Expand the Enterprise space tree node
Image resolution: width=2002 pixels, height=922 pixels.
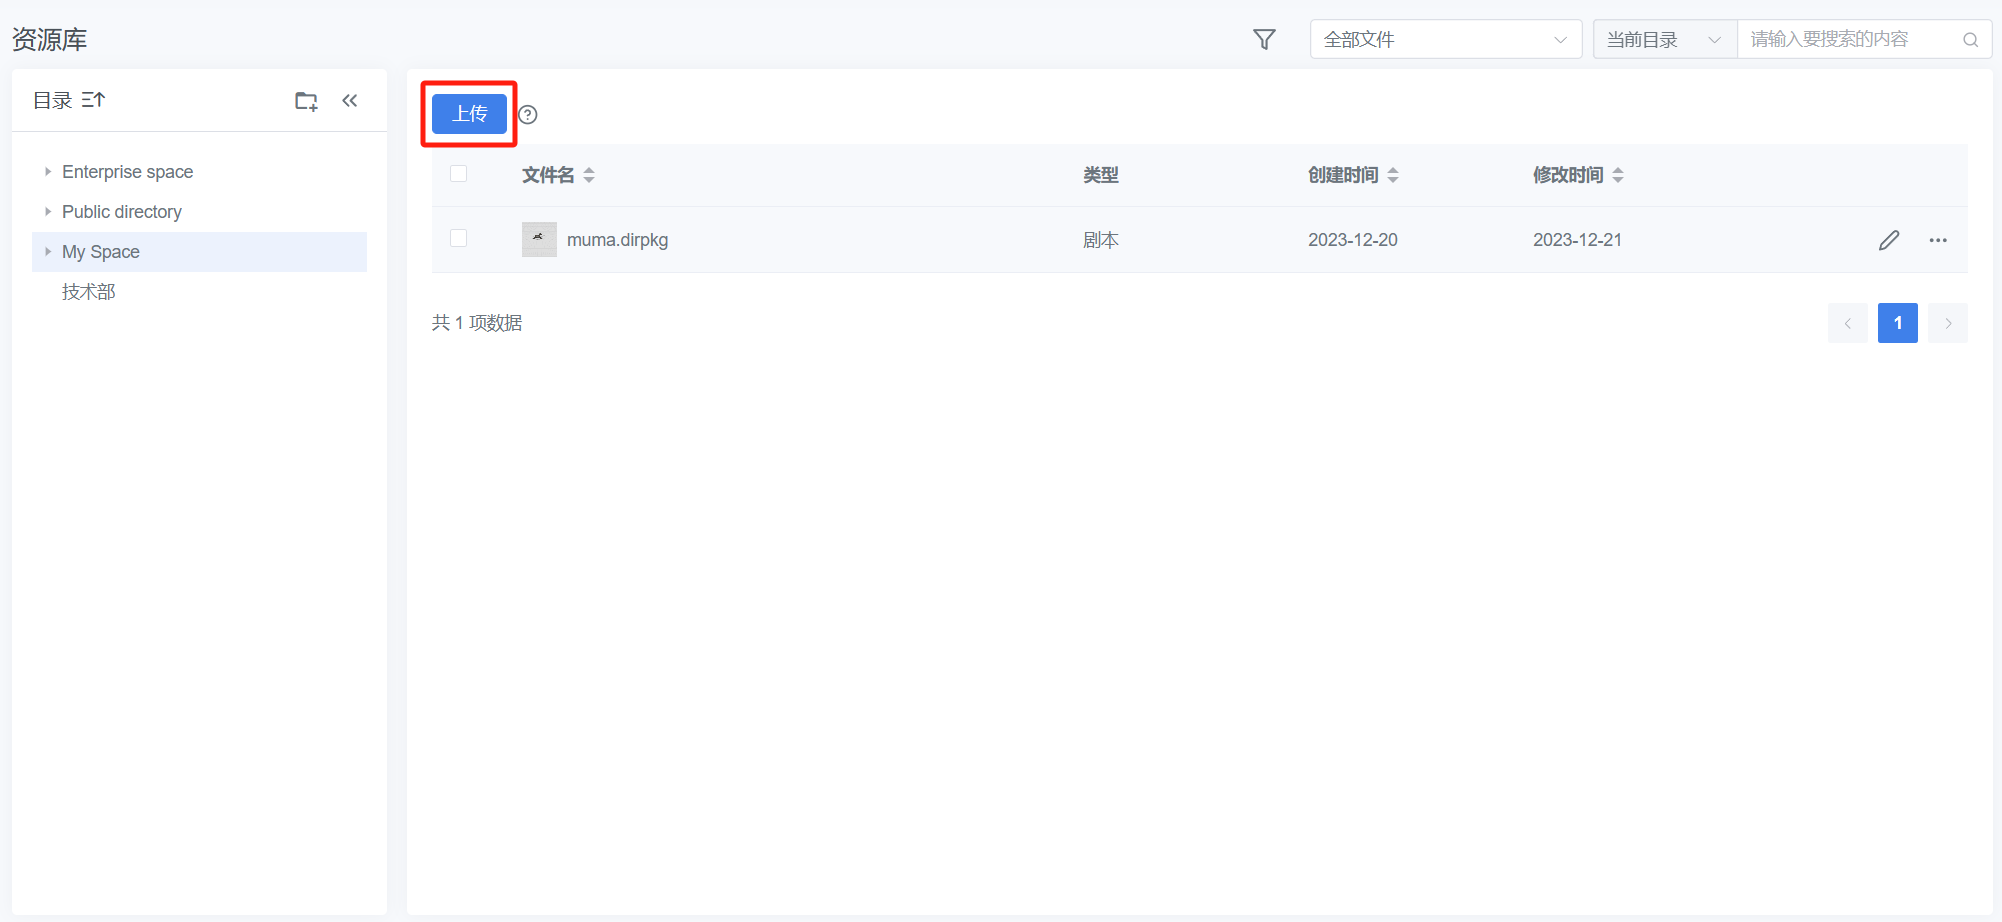48,172
